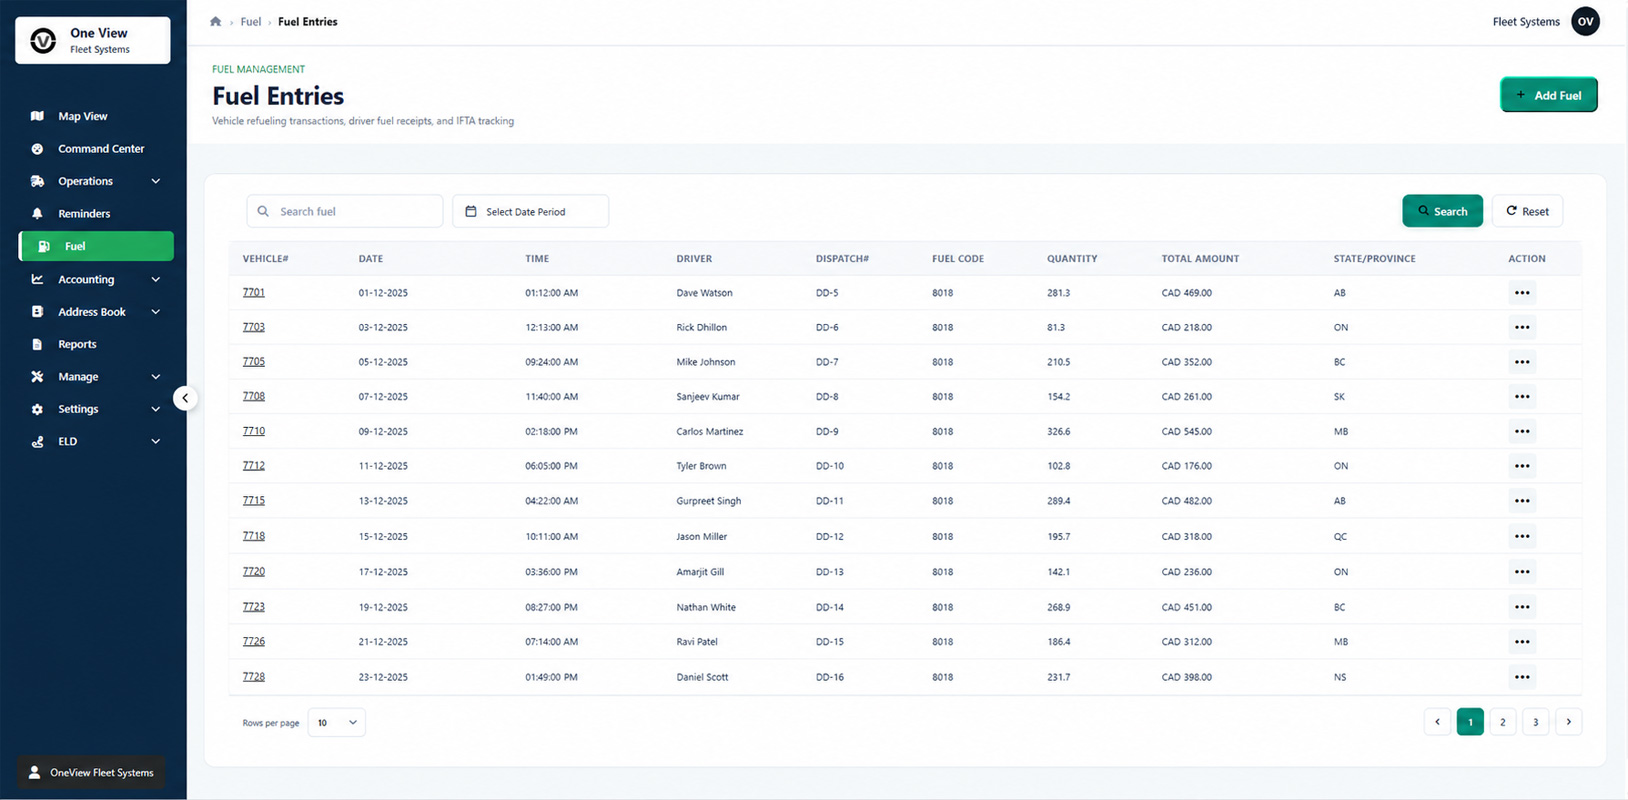The image size is (1628, 800).
Task: Collapse the sidebar with the arrow button
Action: [185, 398]
